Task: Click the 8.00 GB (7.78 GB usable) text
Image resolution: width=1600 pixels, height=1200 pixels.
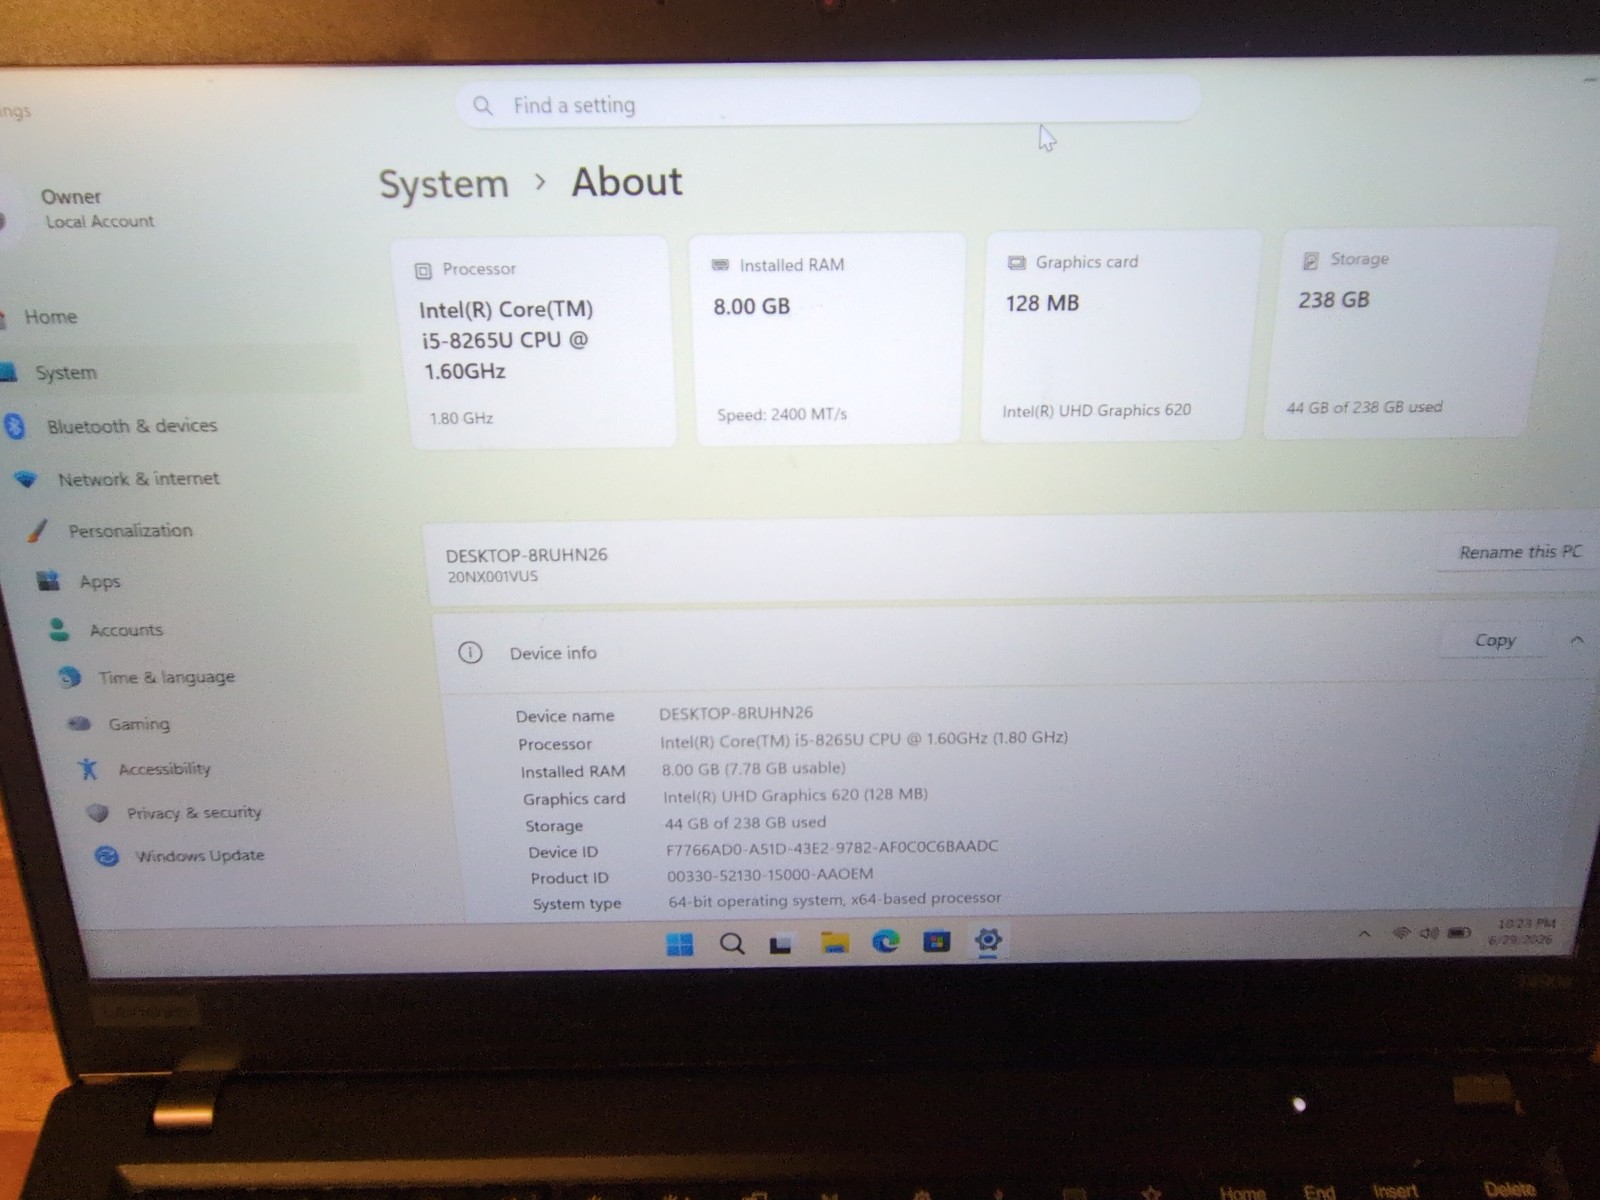Action: point(753,768)
